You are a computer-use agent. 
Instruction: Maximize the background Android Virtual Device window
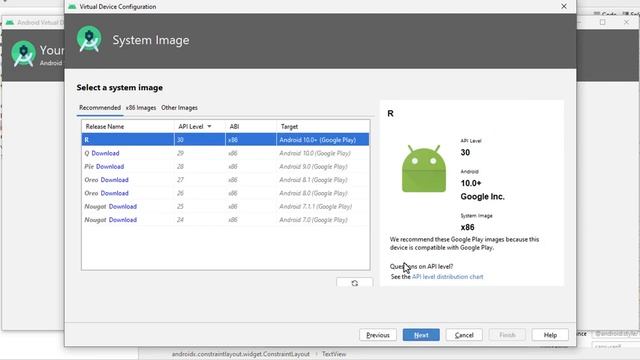602,22
